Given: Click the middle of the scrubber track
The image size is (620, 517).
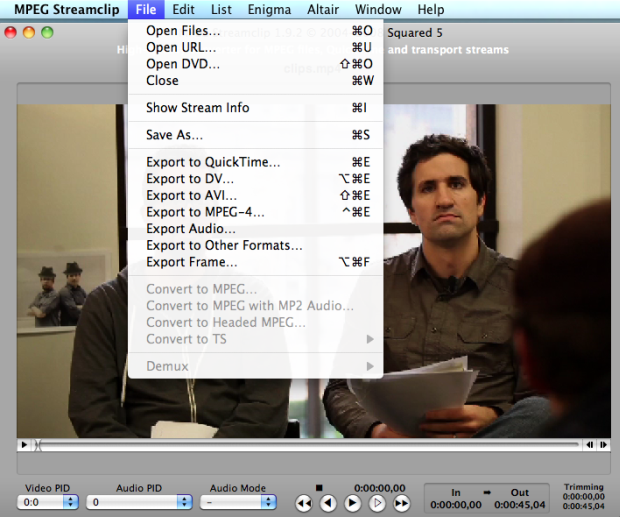Looking at the screenshot, I should (x=308, y=445).
